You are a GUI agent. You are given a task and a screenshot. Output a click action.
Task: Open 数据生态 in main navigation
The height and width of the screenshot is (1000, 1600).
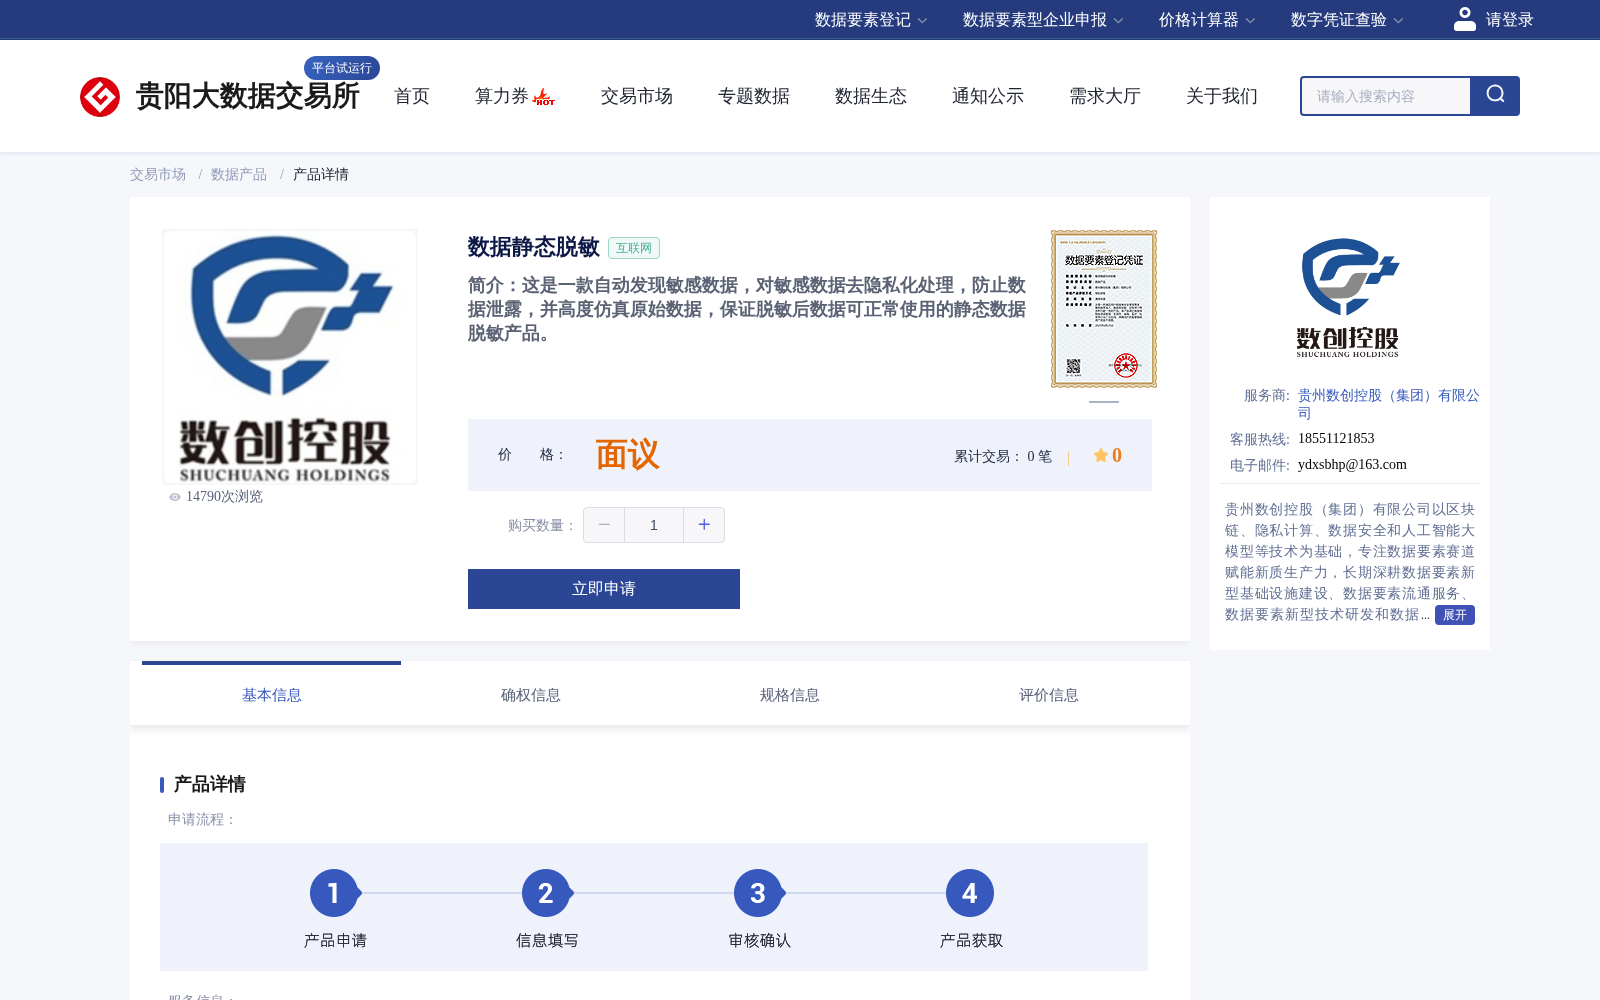point(871,96)
